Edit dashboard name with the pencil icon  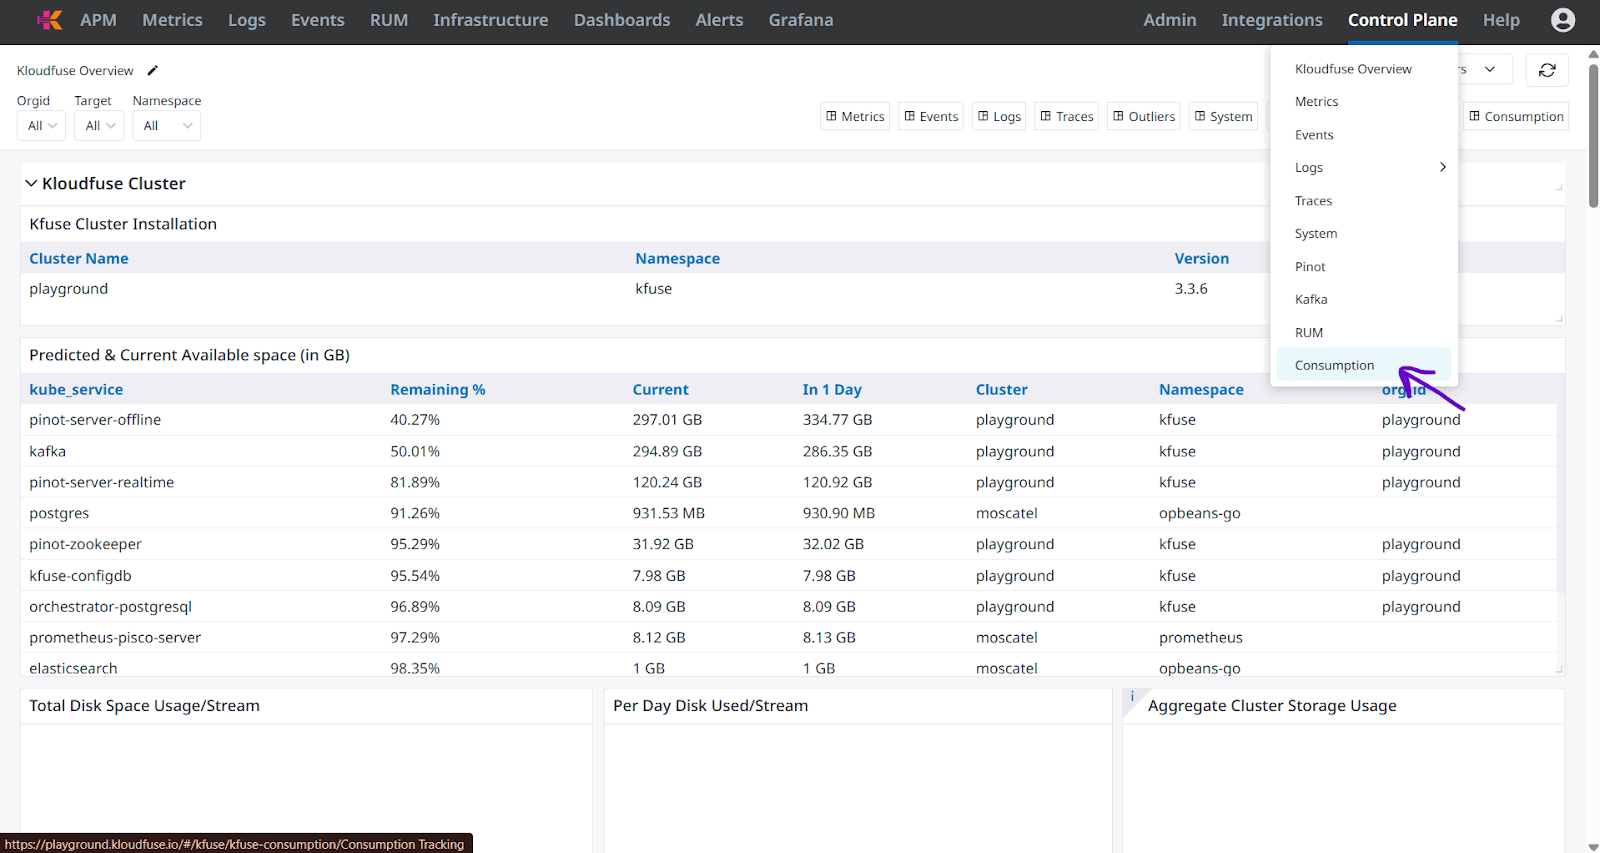pyautogui.click(x=153, y=71)
